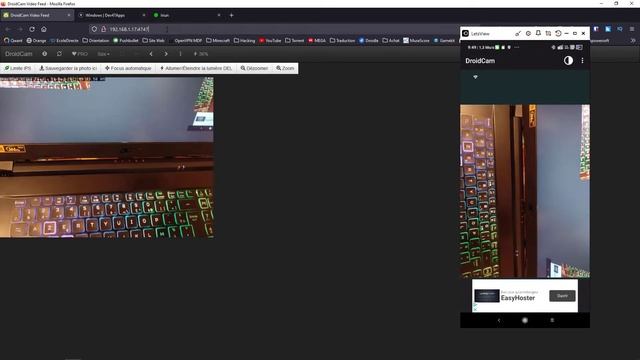Viewport: 640px width, 360px height.
Task: Click the phone camera preview in LetsView
Action: (525, 191)
